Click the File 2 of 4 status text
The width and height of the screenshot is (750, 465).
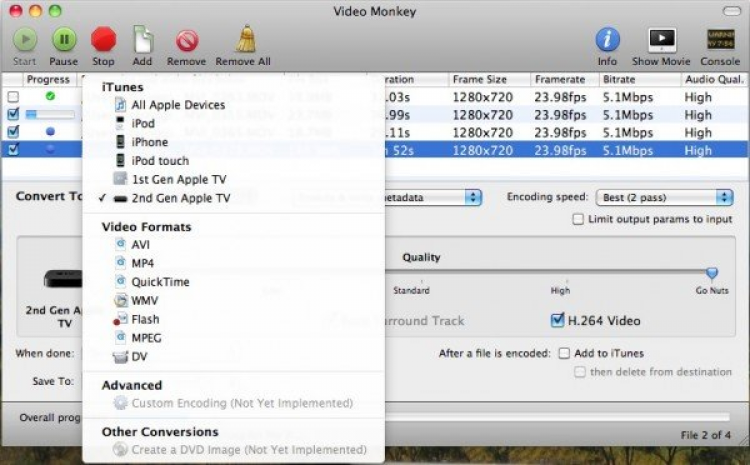[706, 435]
